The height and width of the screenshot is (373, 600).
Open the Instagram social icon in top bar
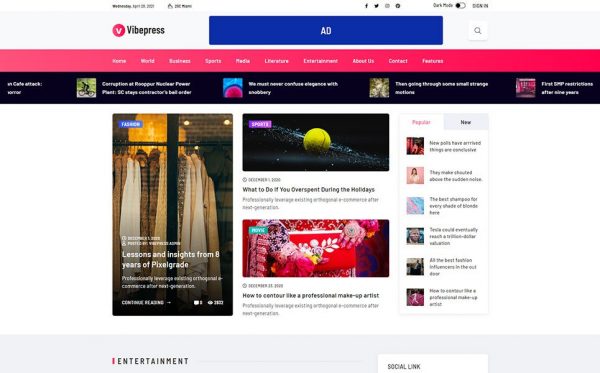[x=387, y=6]
